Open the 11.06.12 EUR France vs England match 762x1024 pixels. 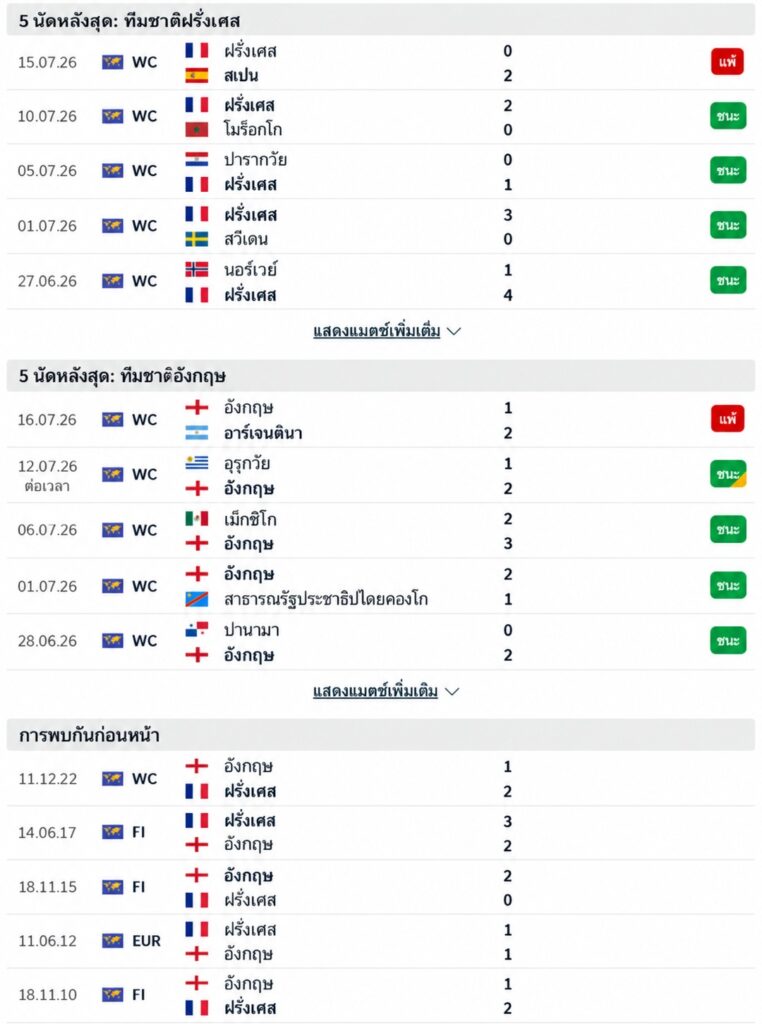[x=381, y=941]
